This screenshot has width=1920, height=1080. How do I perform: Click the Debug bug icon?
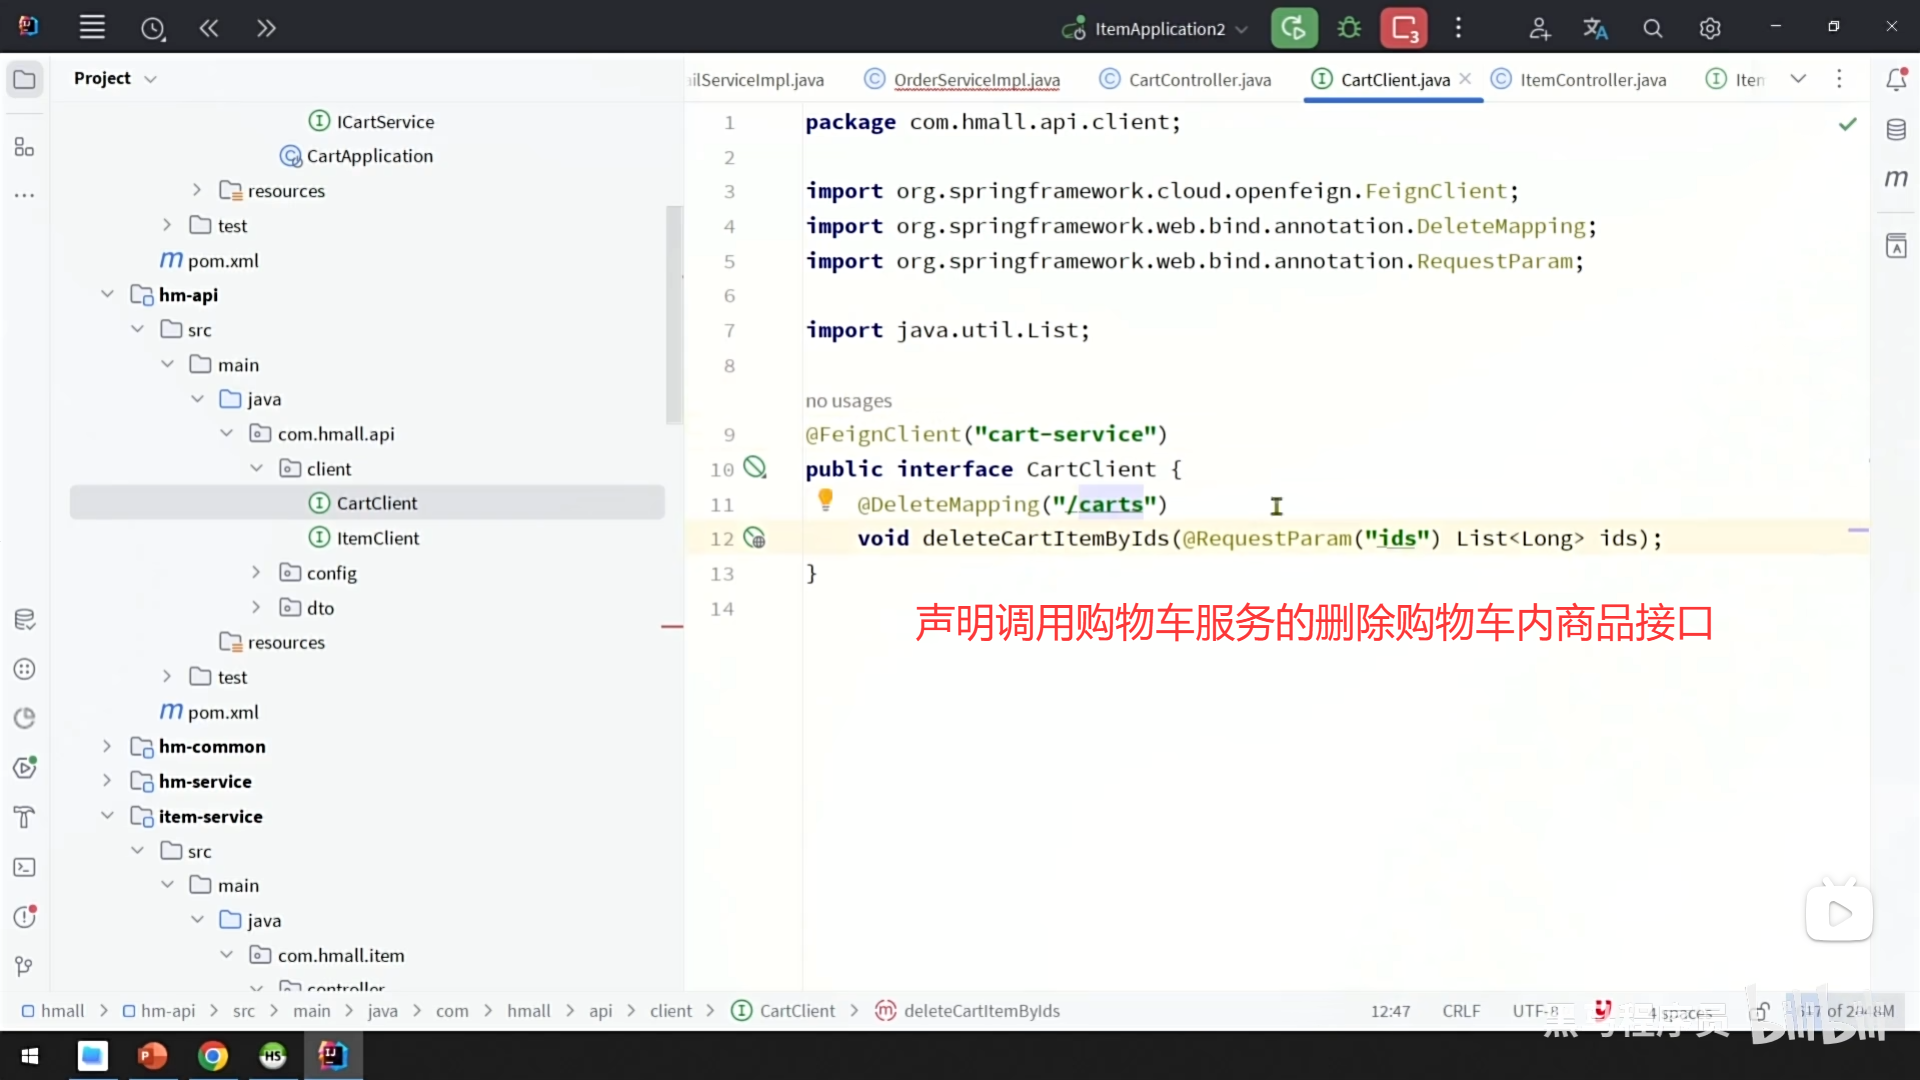click(1349, 28)
